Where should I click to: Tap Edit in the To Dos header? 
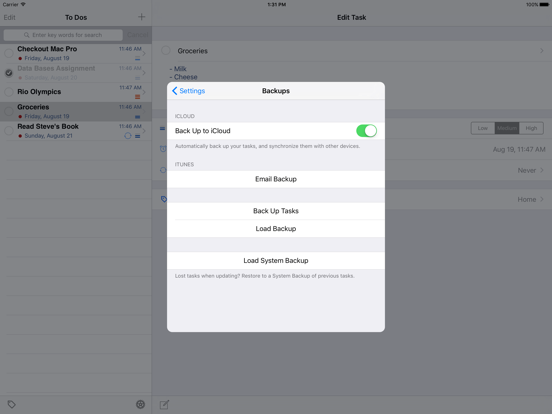click(10, 17)
